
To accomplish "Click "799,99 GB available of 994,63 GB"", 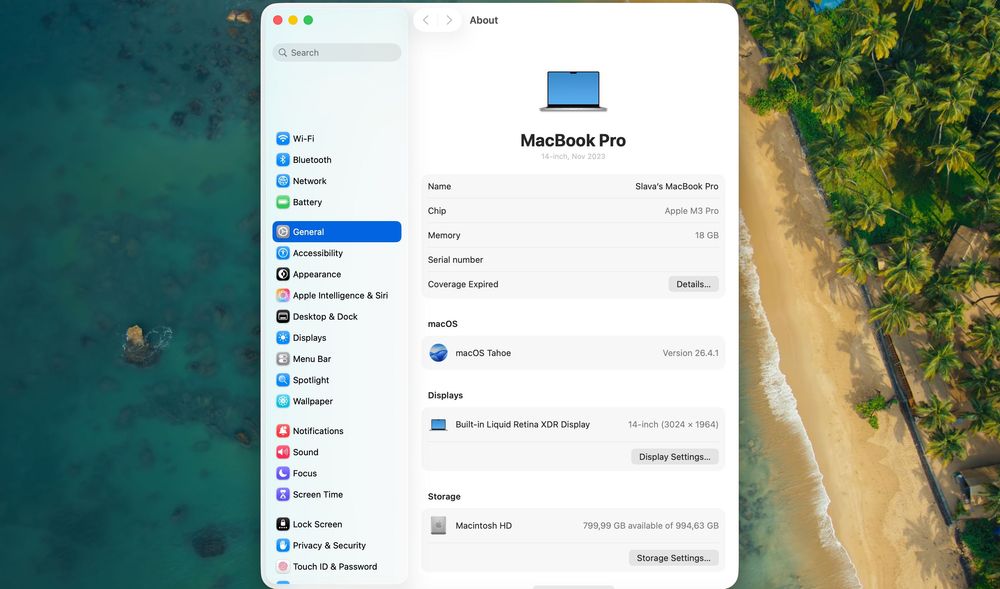I will click(x=651, y=526).
